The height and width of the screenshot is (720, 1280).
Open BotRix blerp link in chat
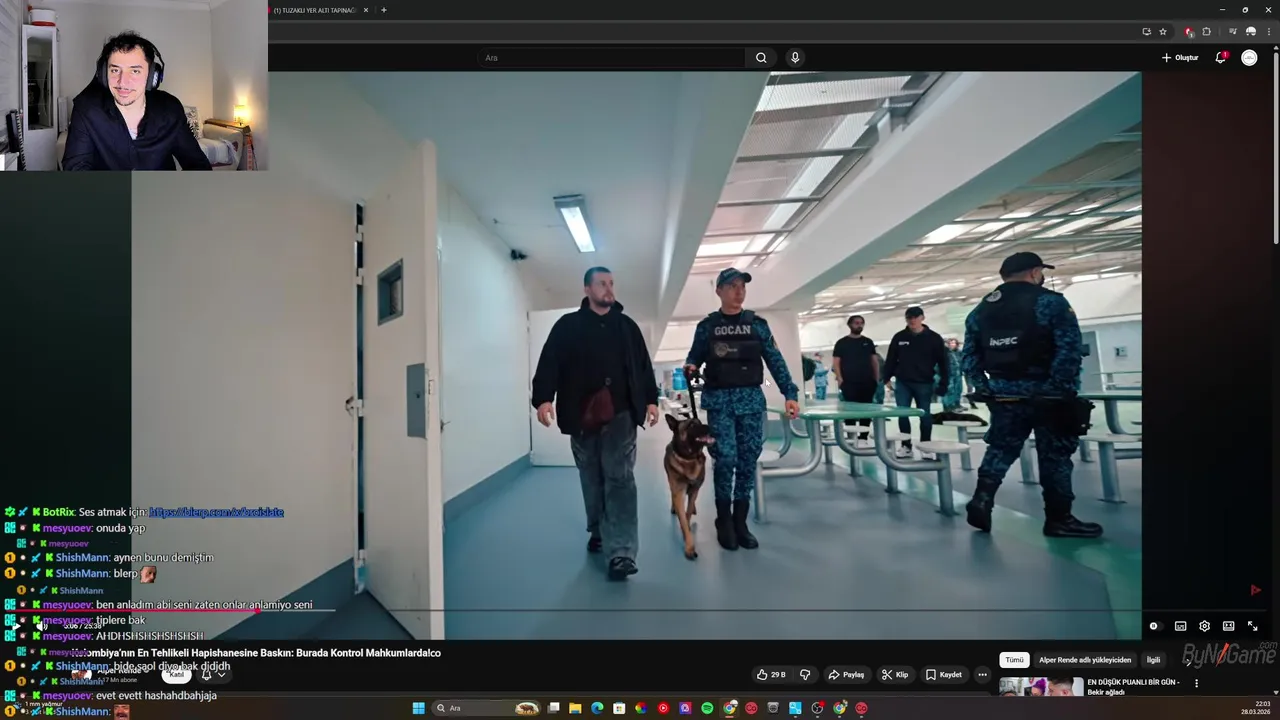[216, 512]
